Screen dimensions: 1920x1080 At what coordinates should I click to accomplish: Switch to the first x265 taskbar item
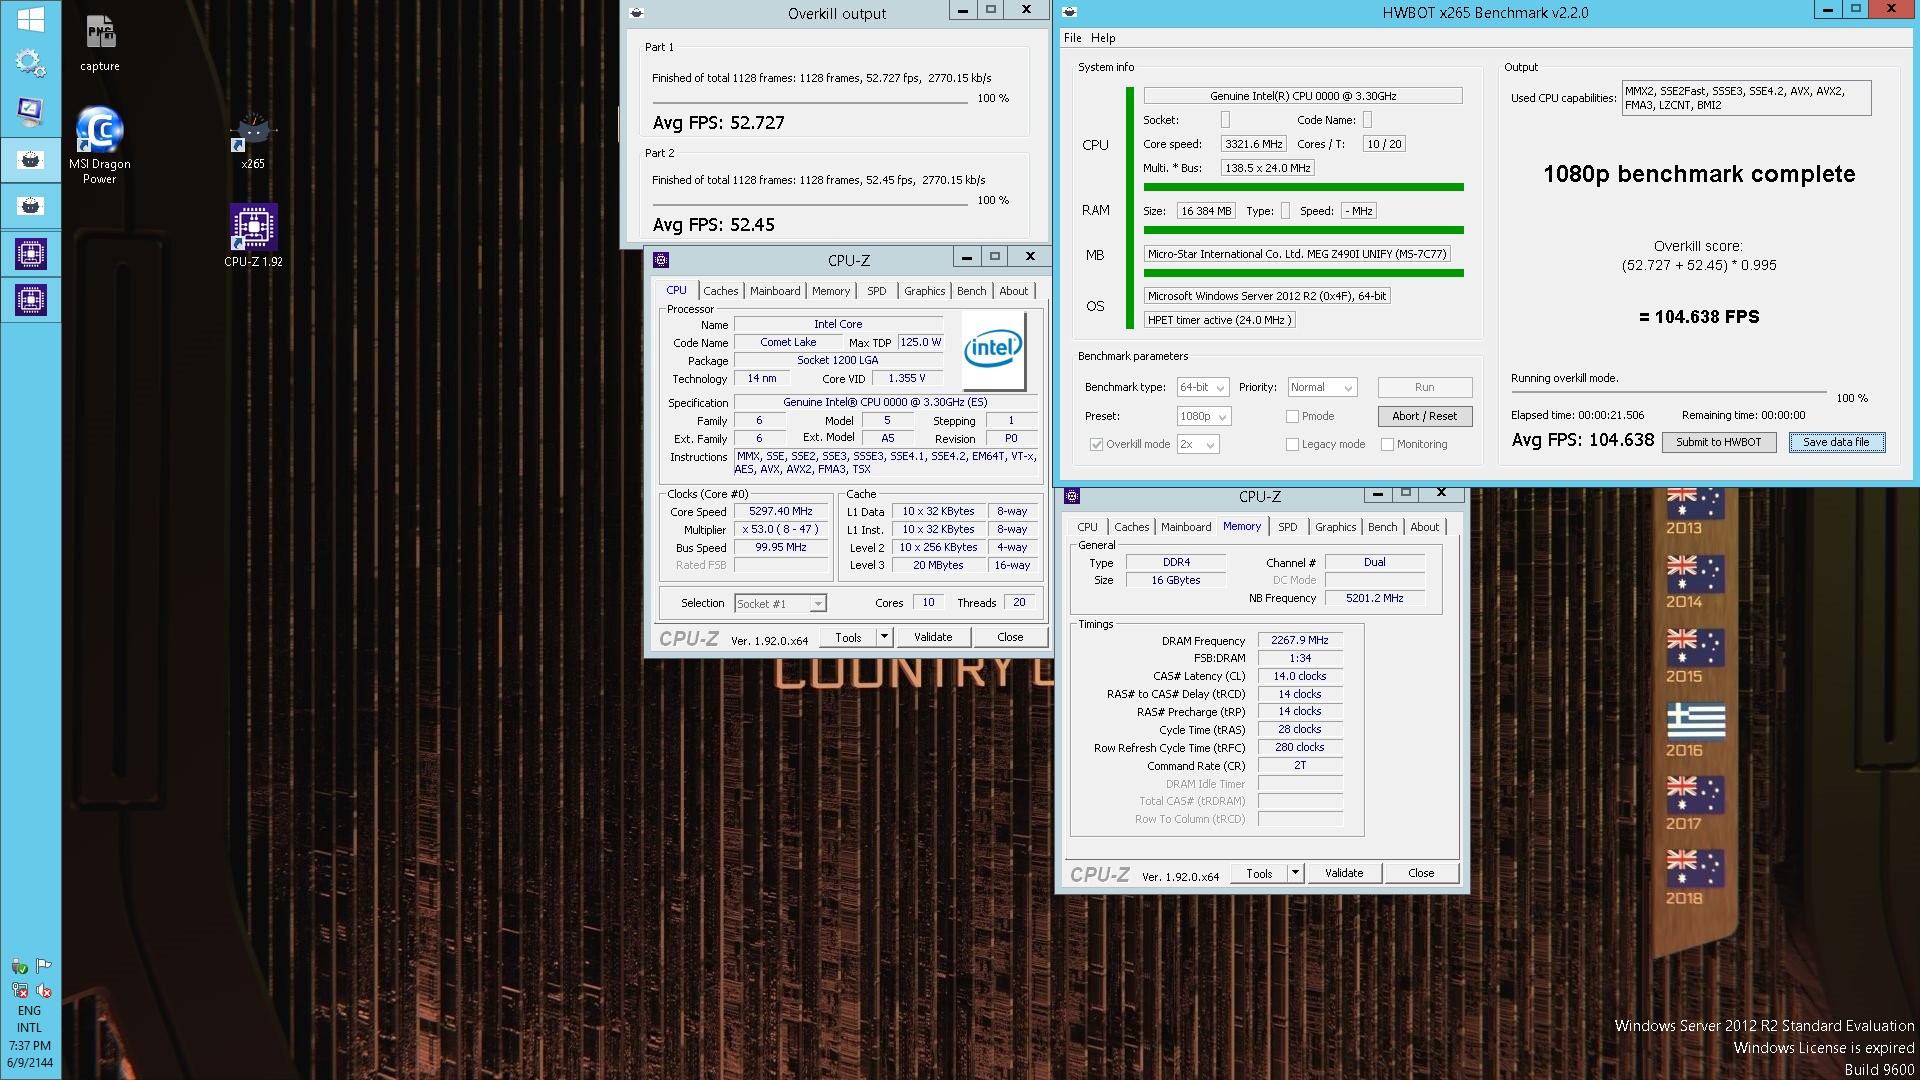(30, 160)
